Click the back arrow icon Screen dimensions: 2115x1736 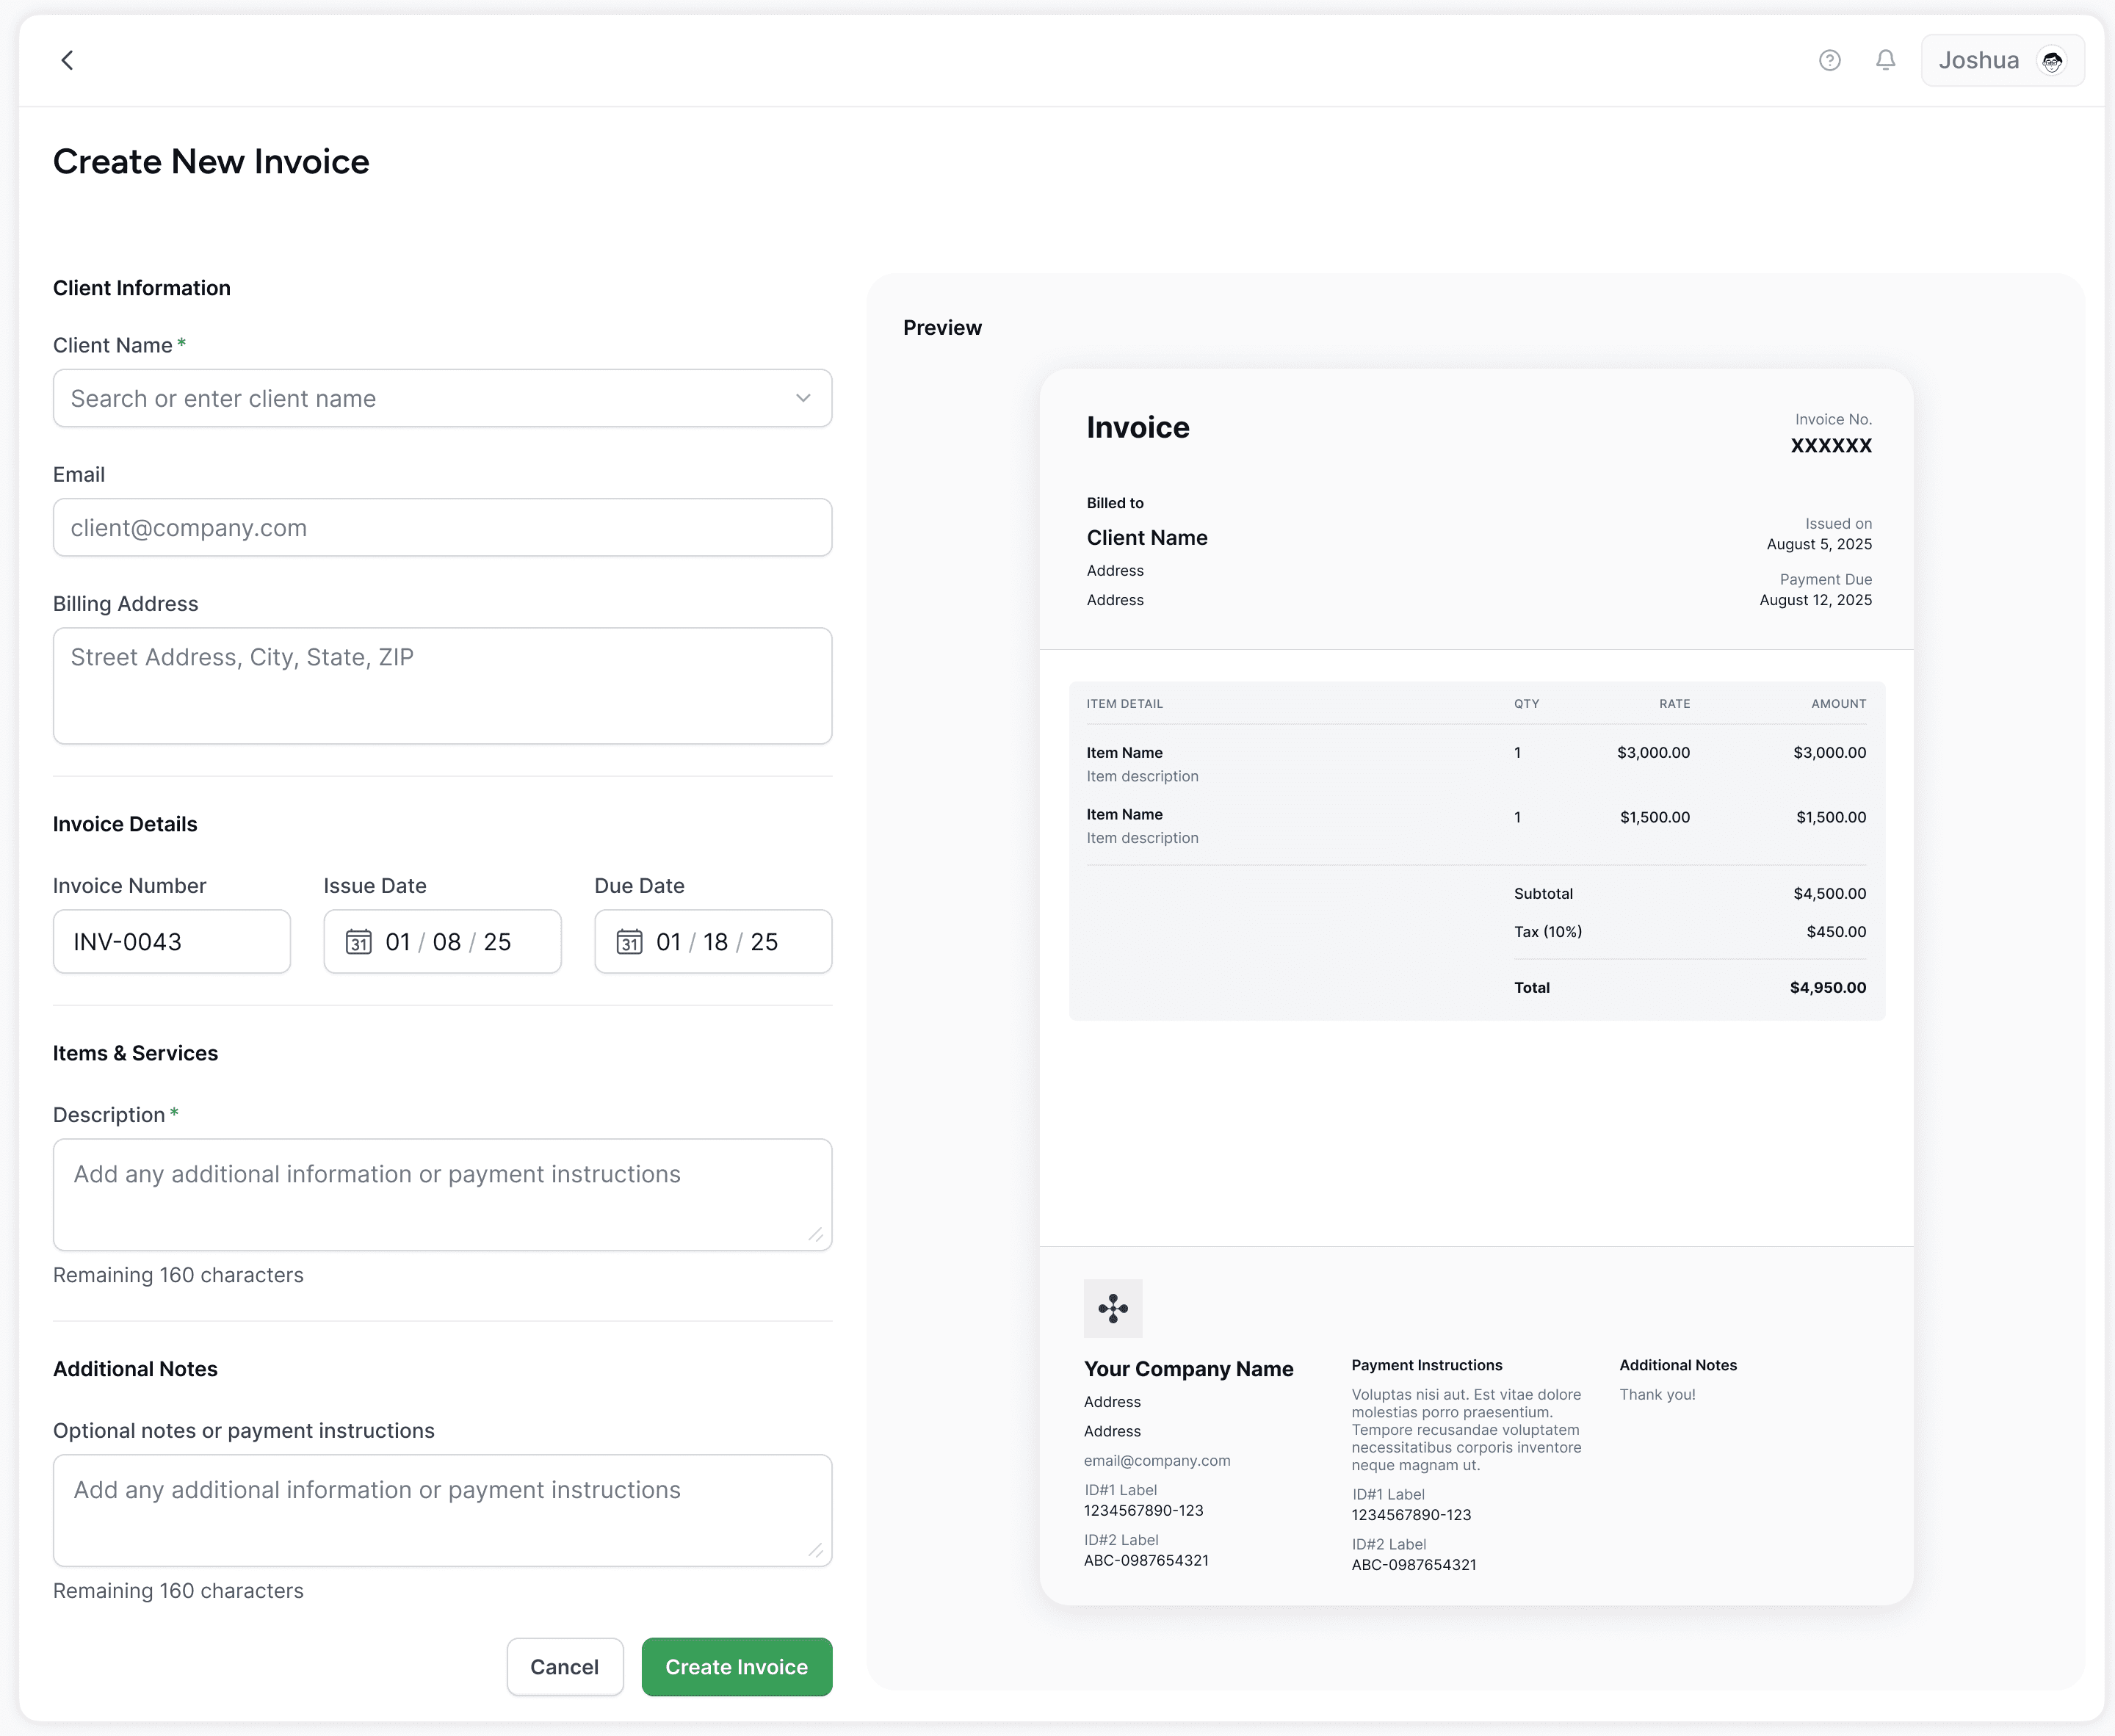tap(67, 60)
